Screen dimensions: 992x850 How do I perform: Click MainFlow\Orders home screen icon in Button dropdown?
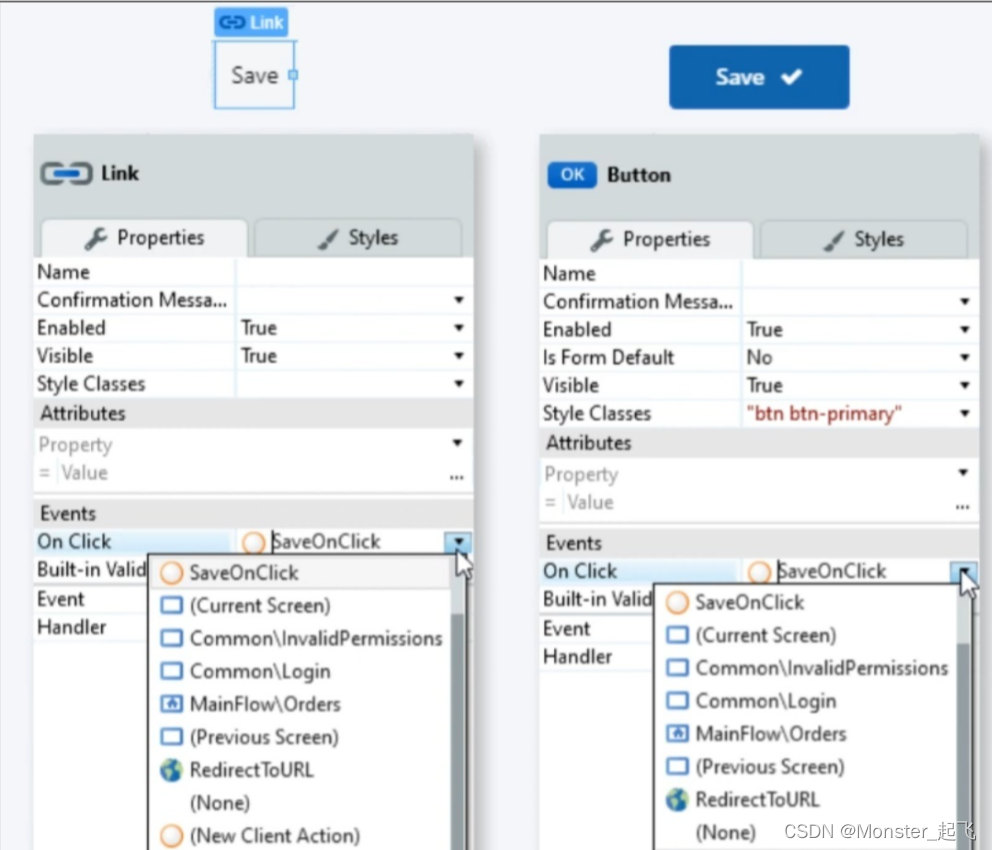coord(677,734)
